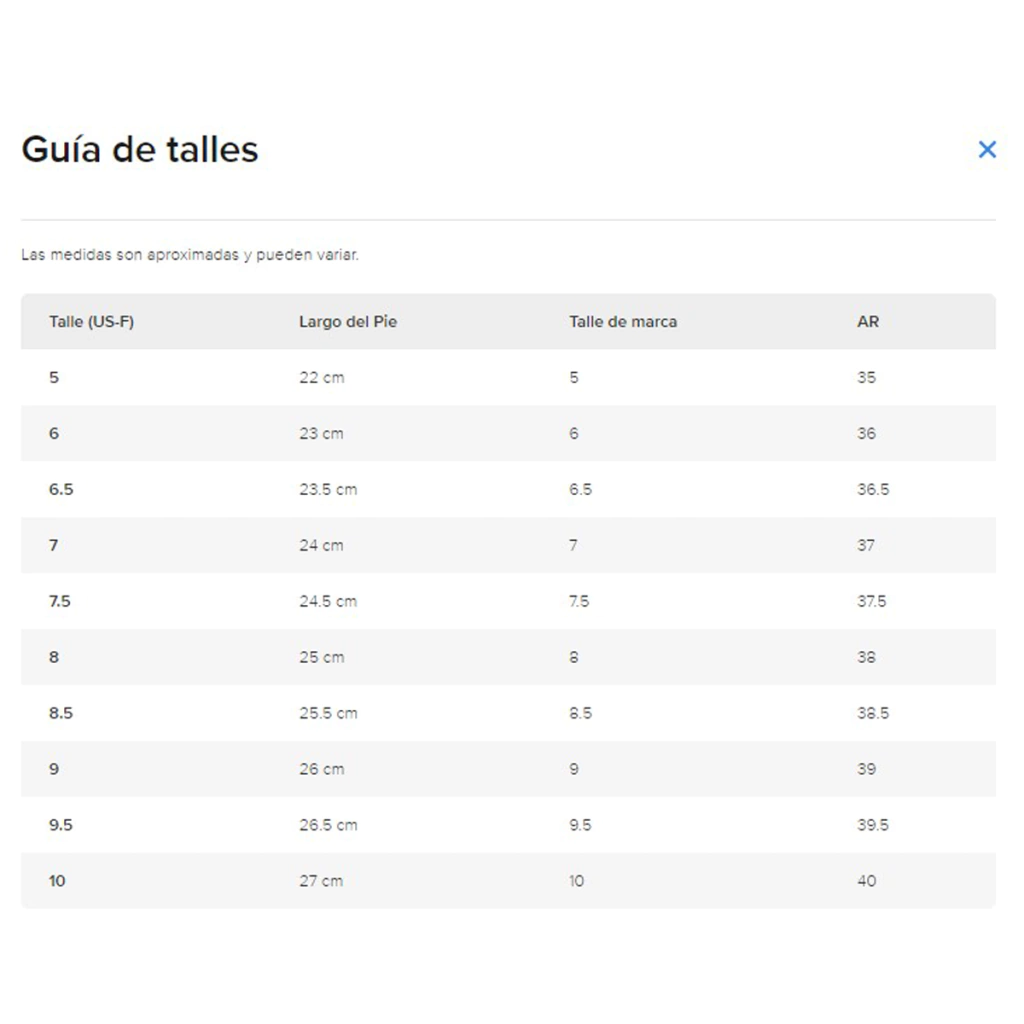
Task: Click the Largo del Pie column header
Action: click(x=348, y=321)
